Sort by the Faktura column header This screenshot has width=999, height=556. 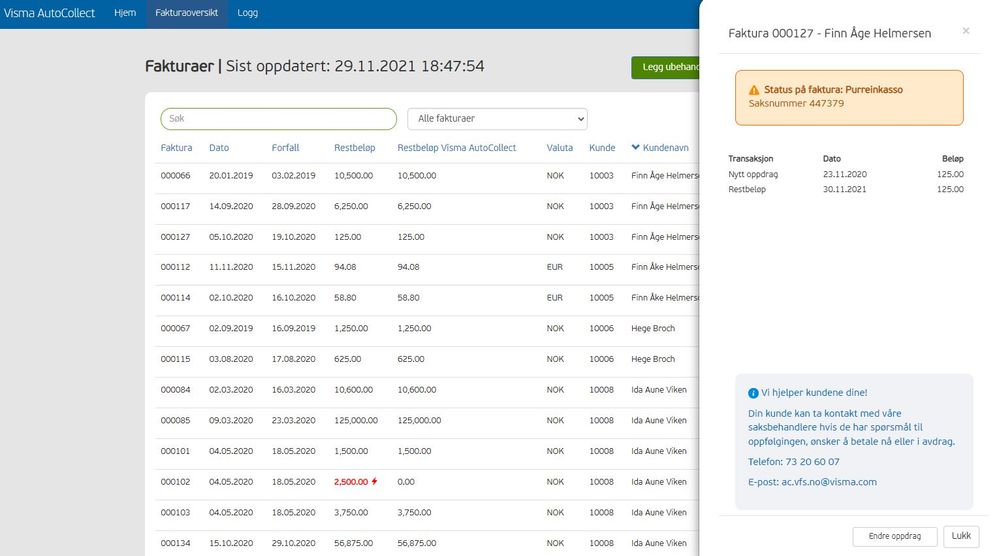(x=176, y=148)
